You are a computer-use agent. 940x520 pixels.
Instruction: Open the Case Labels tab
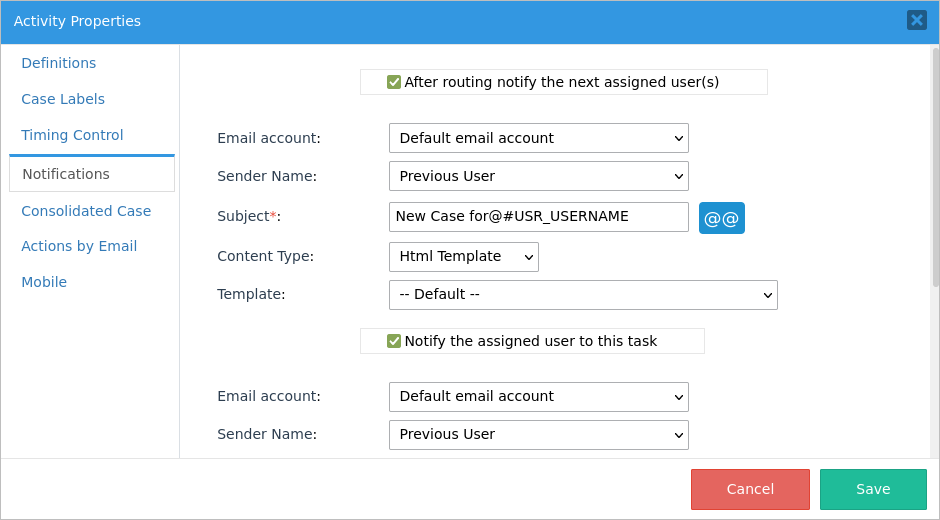[x=63, y=99]
